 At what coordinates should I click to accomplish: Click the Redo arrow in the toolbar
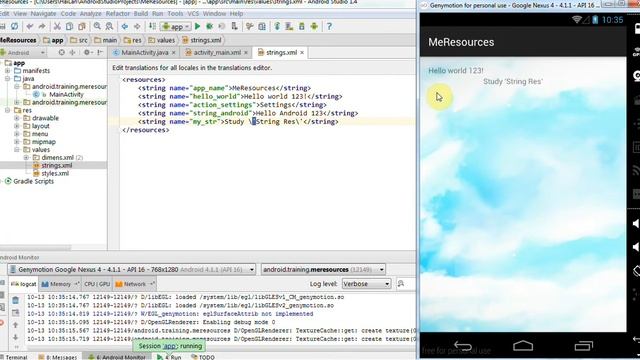click(x=42, y=27)
